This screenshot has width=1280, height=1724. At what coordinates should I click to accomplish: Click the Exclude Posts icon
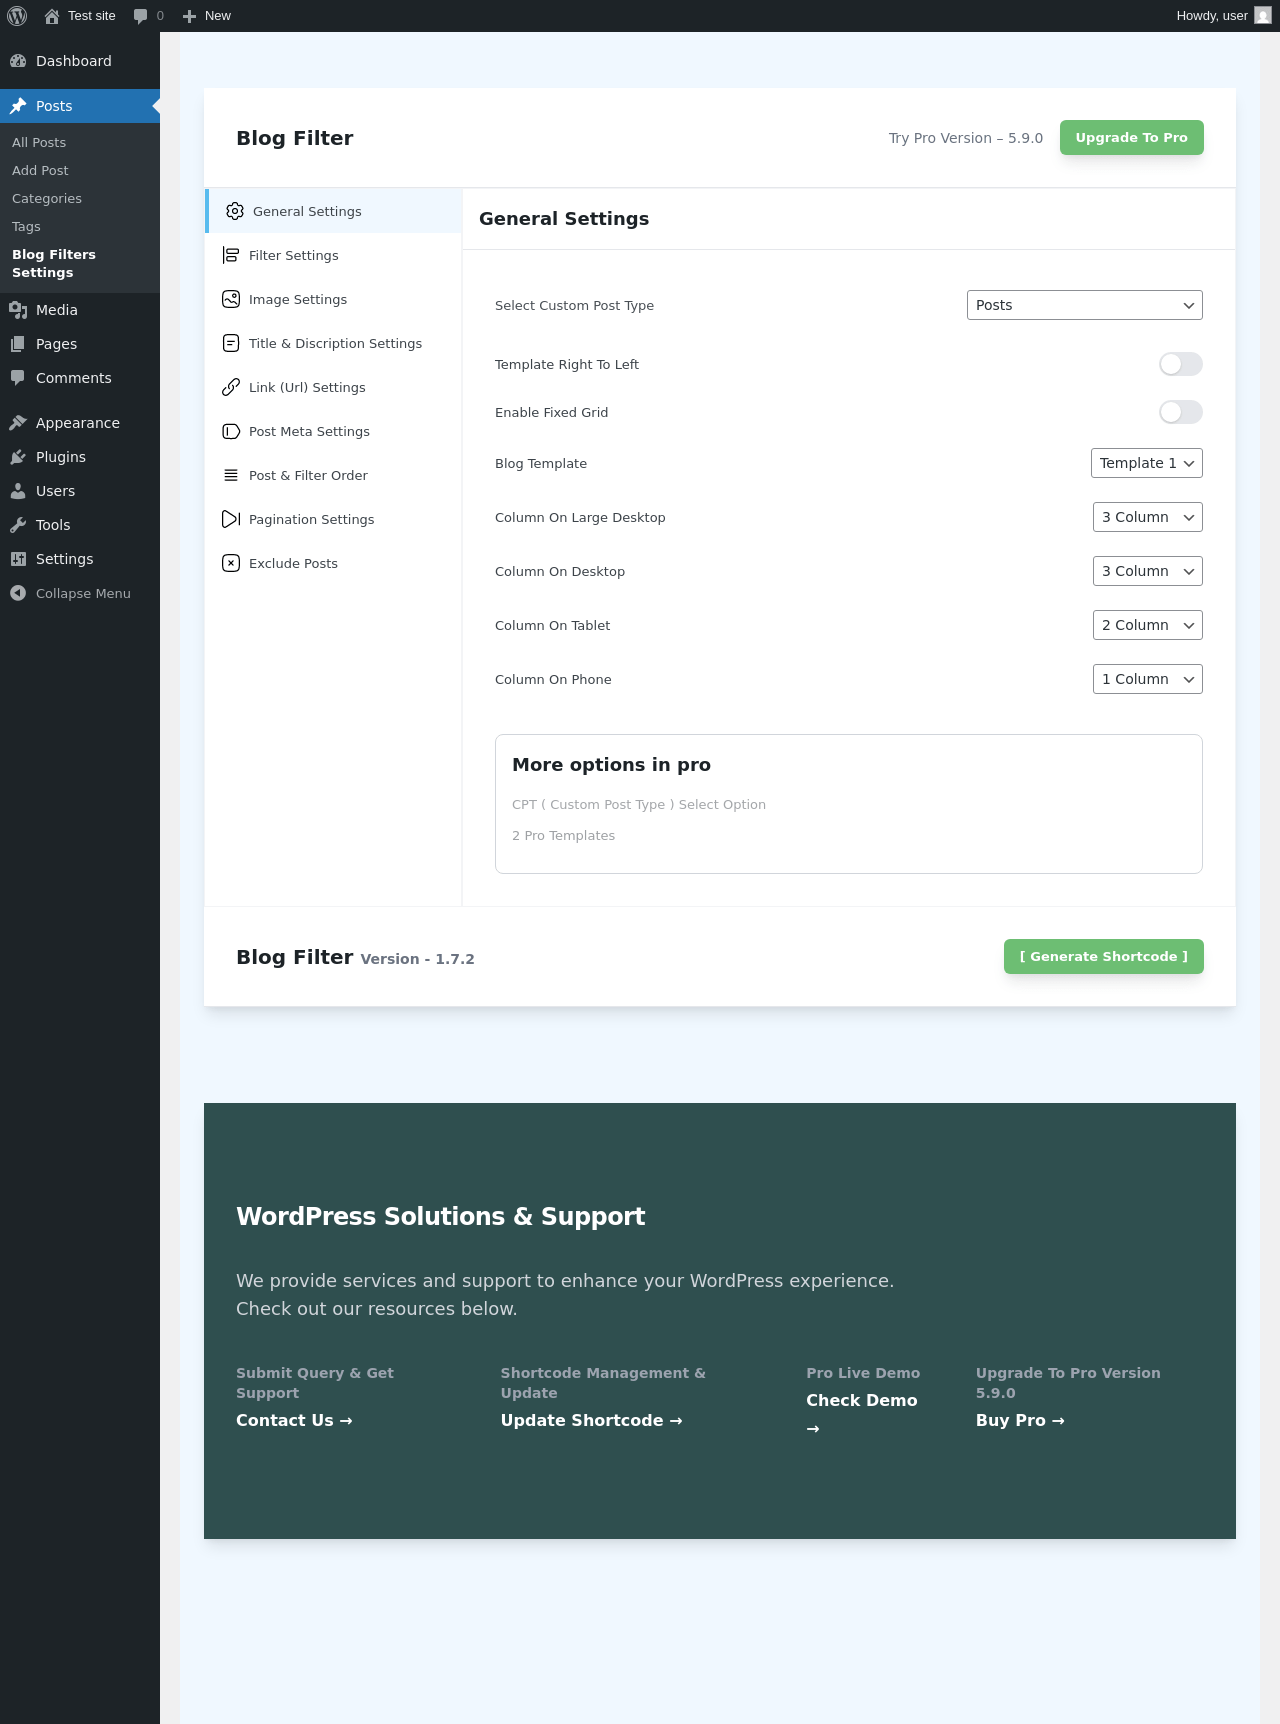(x=231, y=563)
